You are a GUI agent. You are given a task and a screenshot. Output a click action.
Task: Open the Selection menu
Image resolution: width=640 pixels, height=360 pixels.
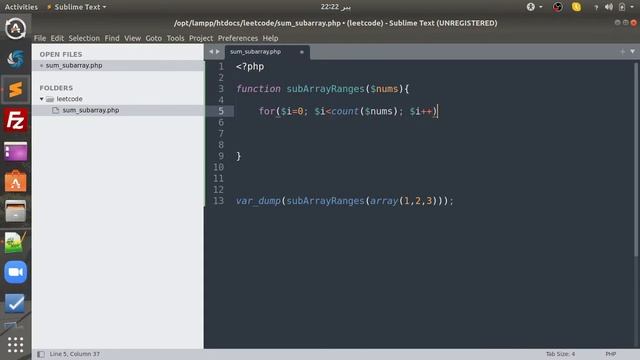[84, 38]
